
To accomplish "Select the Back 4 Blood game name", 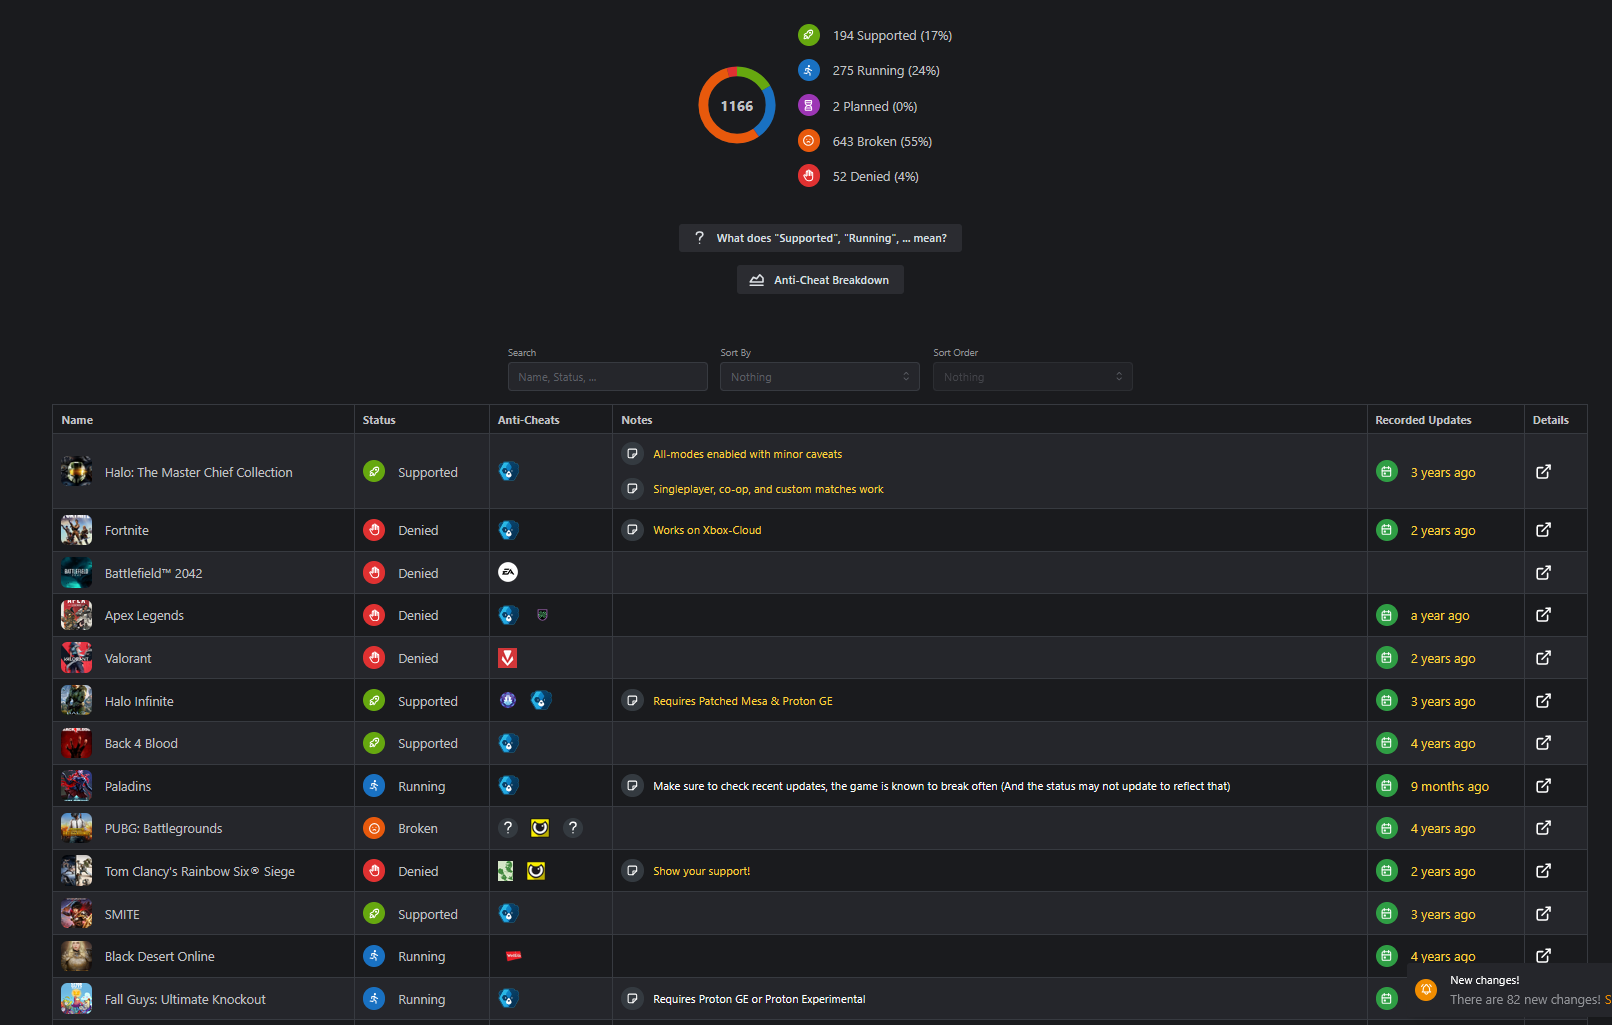I will click(141, 744).
